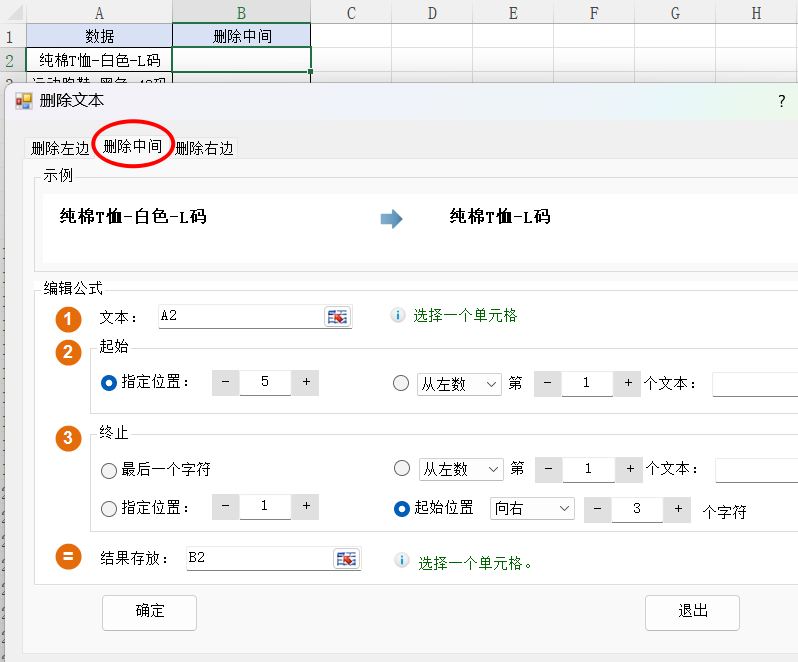Select the 终止 指定位置 radio option
Viewport: 798px width, 662px height.
109,508
